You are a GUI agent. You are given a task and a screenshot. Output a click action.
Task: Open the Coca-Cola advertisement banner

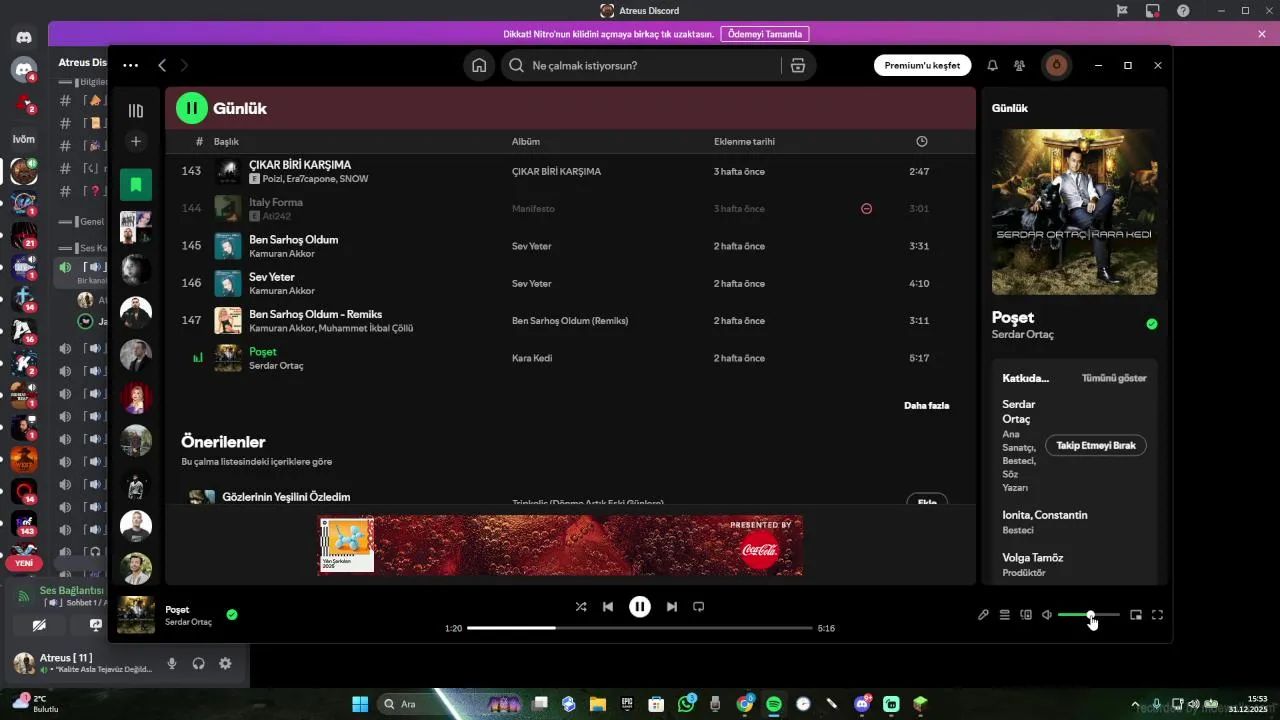click(x=560, y=545)
